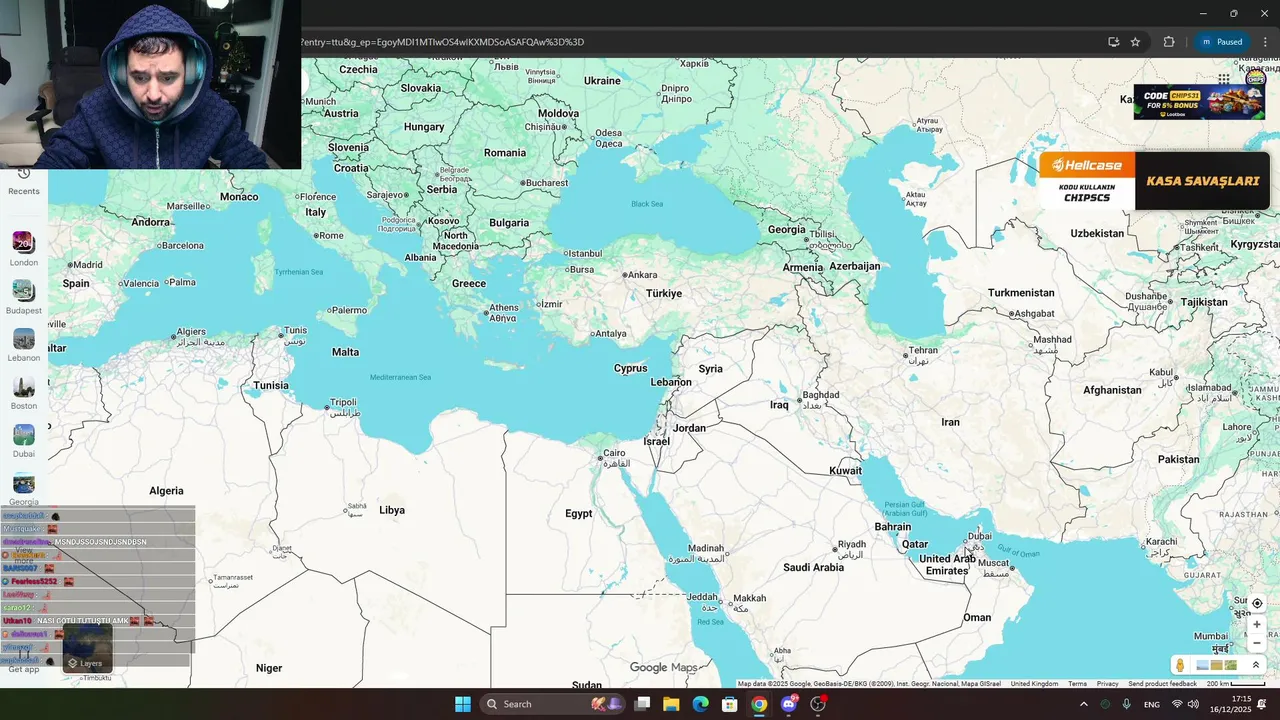Zoom in with the plus button
Viewport: 1280px width, 720px height.
click(x=1257, y=624)
